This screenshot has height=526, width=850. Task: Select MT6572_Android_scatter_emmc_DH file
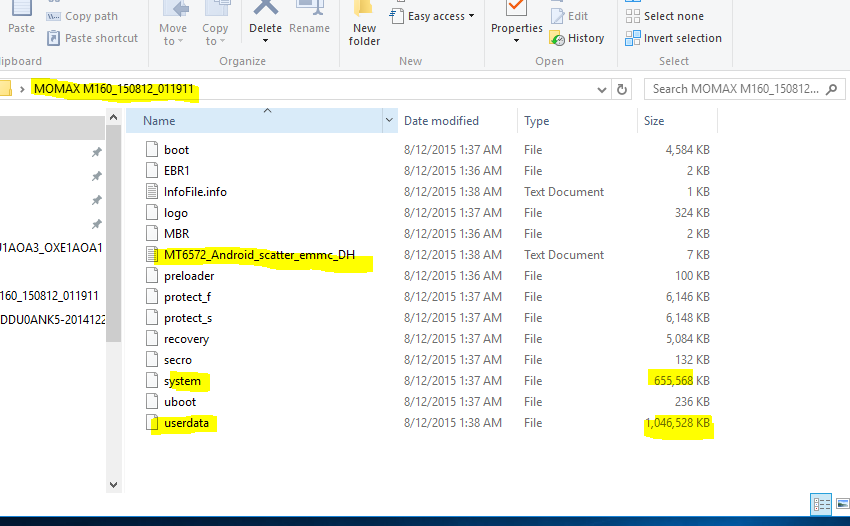point(259,255)
